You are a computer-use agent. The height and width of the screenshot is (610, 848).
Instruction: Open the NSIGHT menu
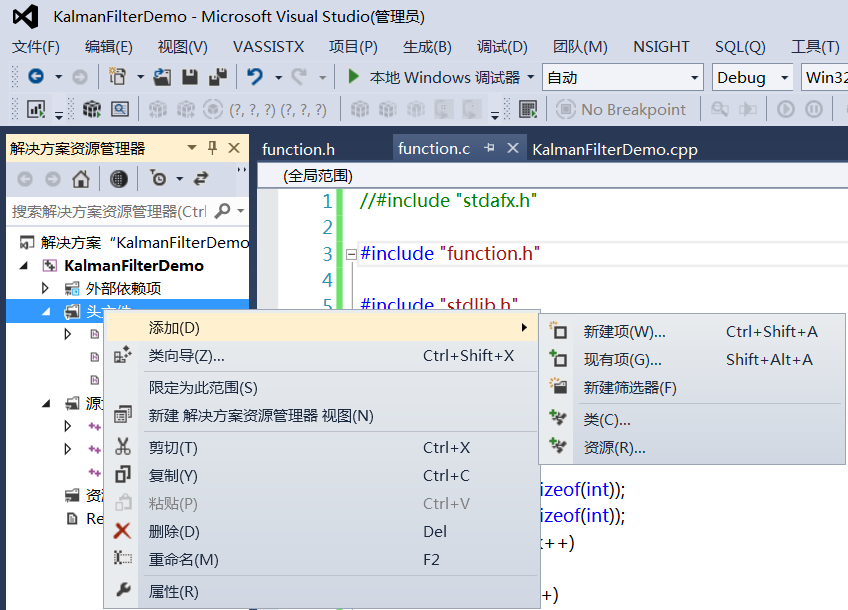click(x=661, y=47)
